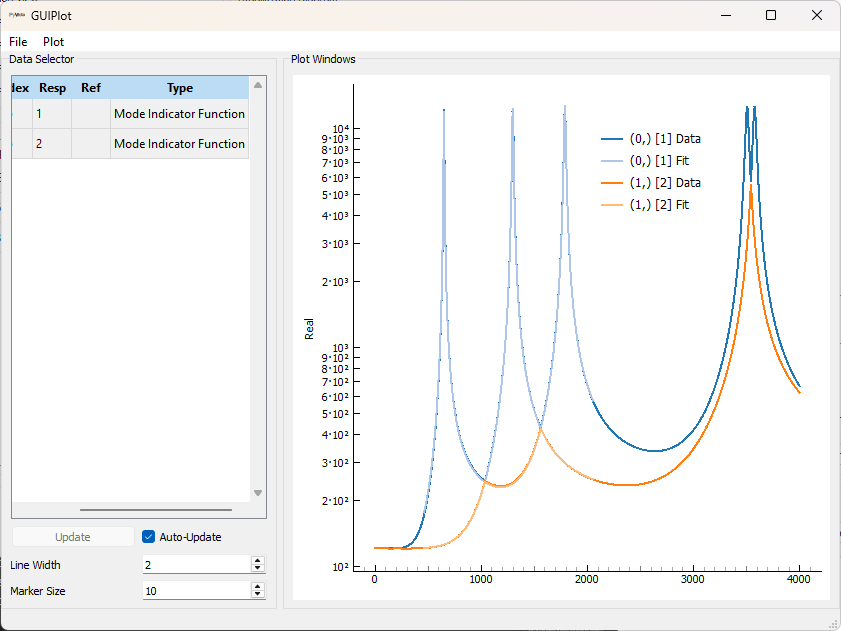Viewport: 841px width, 631px height.
Task: Increase Line Width with the up arrow
Action: coord(257,561)
